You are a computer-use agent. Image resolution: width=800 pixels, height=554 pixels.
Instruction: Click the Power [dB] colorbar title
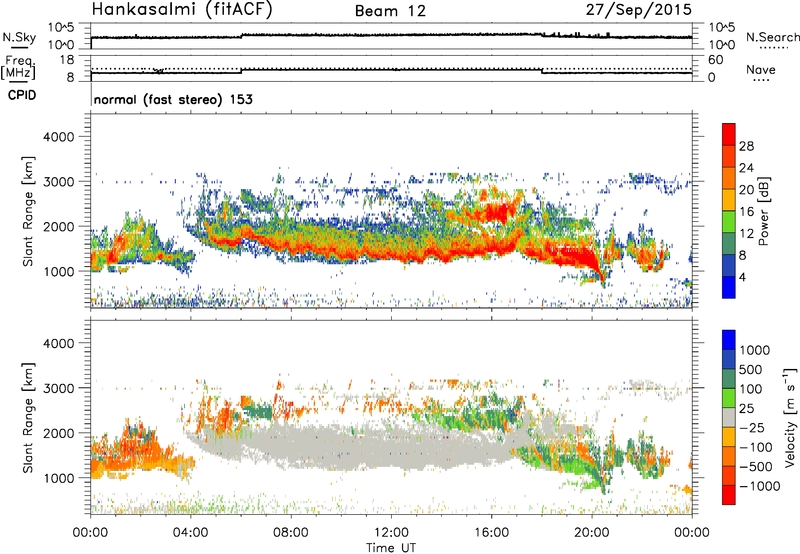[763, 211]
